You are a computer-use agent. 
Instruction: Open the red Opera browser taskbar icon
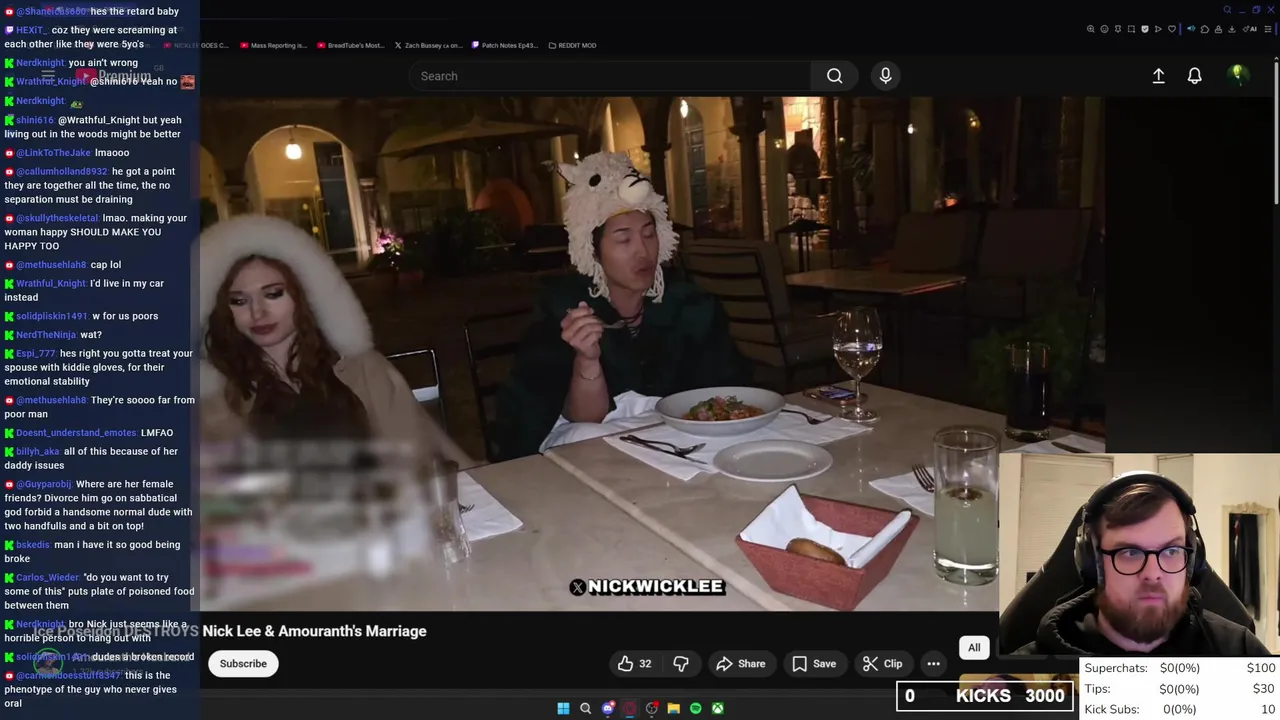click(629, 708)
